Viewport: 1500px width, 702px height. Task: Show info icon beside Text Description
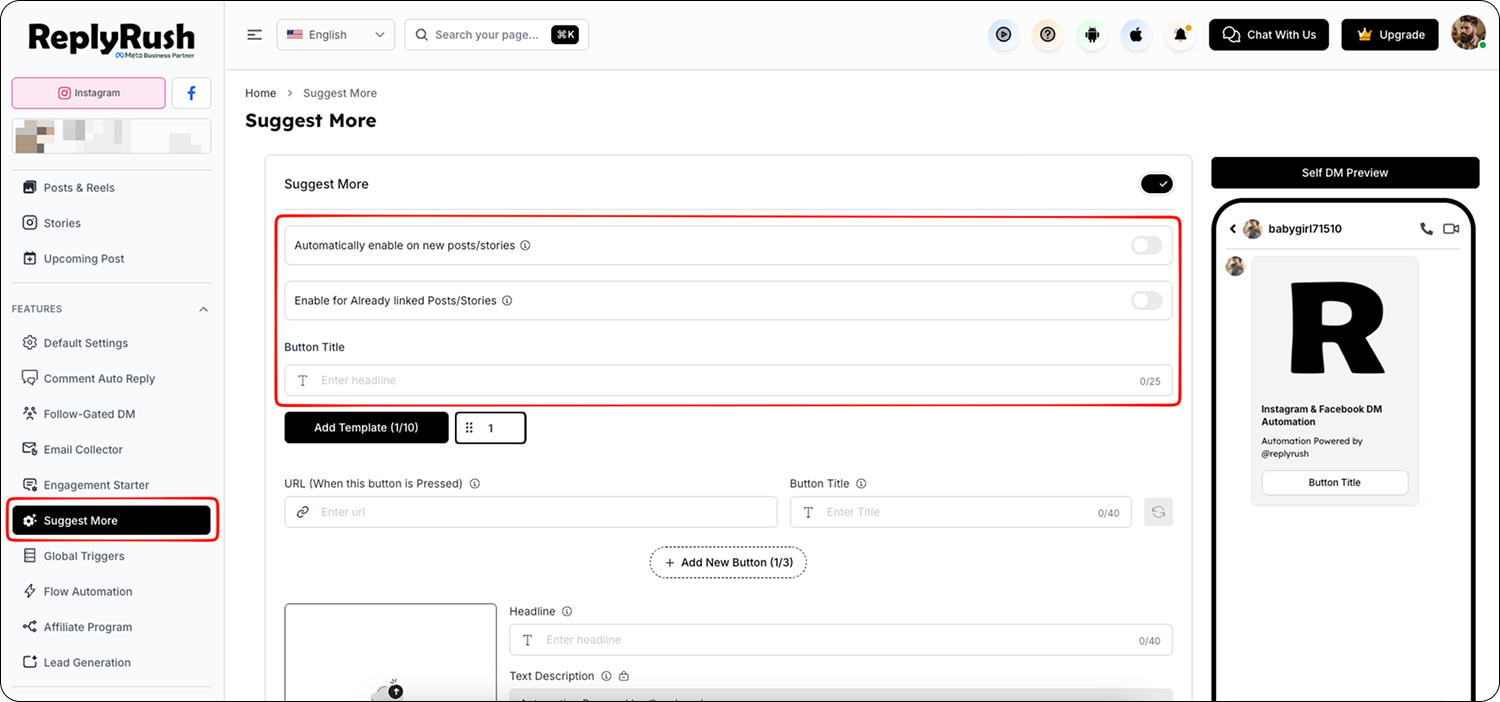click(x=606, y=677)
